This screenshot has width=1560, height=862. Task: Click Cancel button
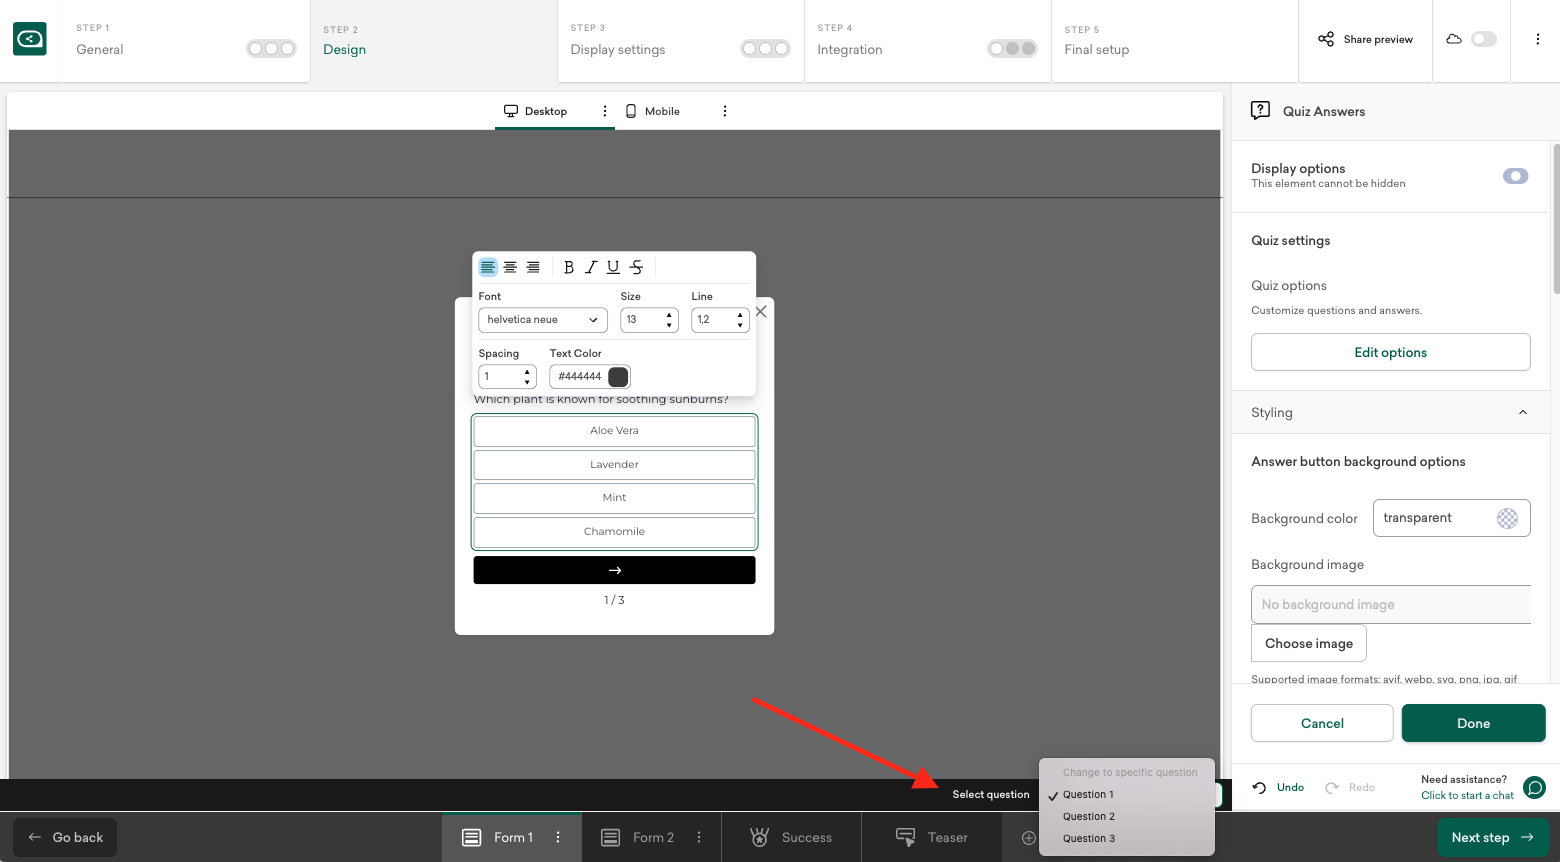tap(1322, 723)
